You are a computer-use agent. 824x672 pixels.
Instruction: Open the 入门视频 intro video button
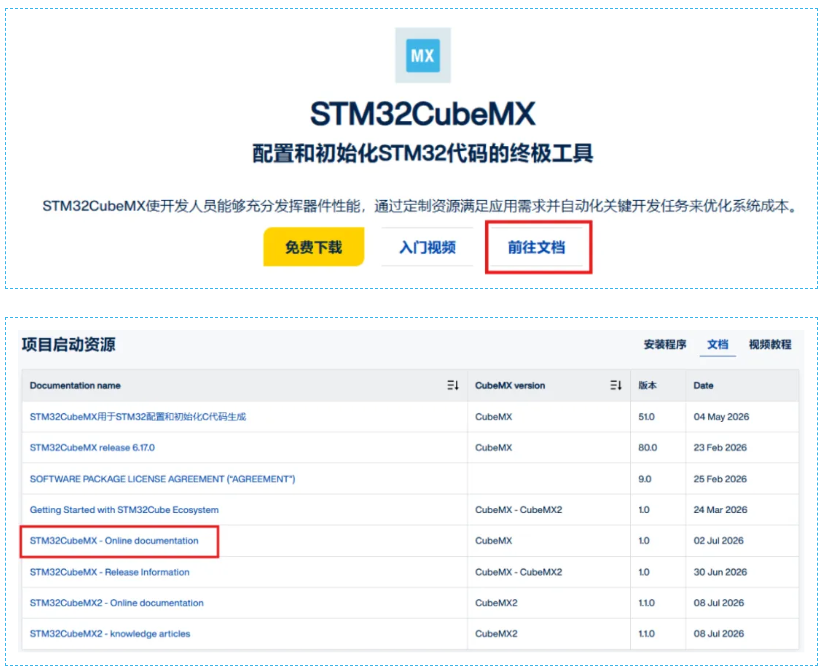coord(427,246)
